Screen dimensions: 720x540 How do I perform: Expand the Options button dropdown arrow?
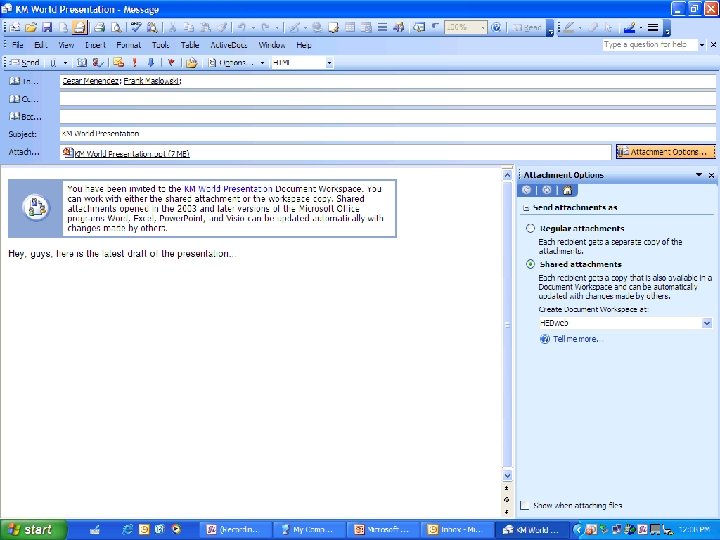(262, 63)
